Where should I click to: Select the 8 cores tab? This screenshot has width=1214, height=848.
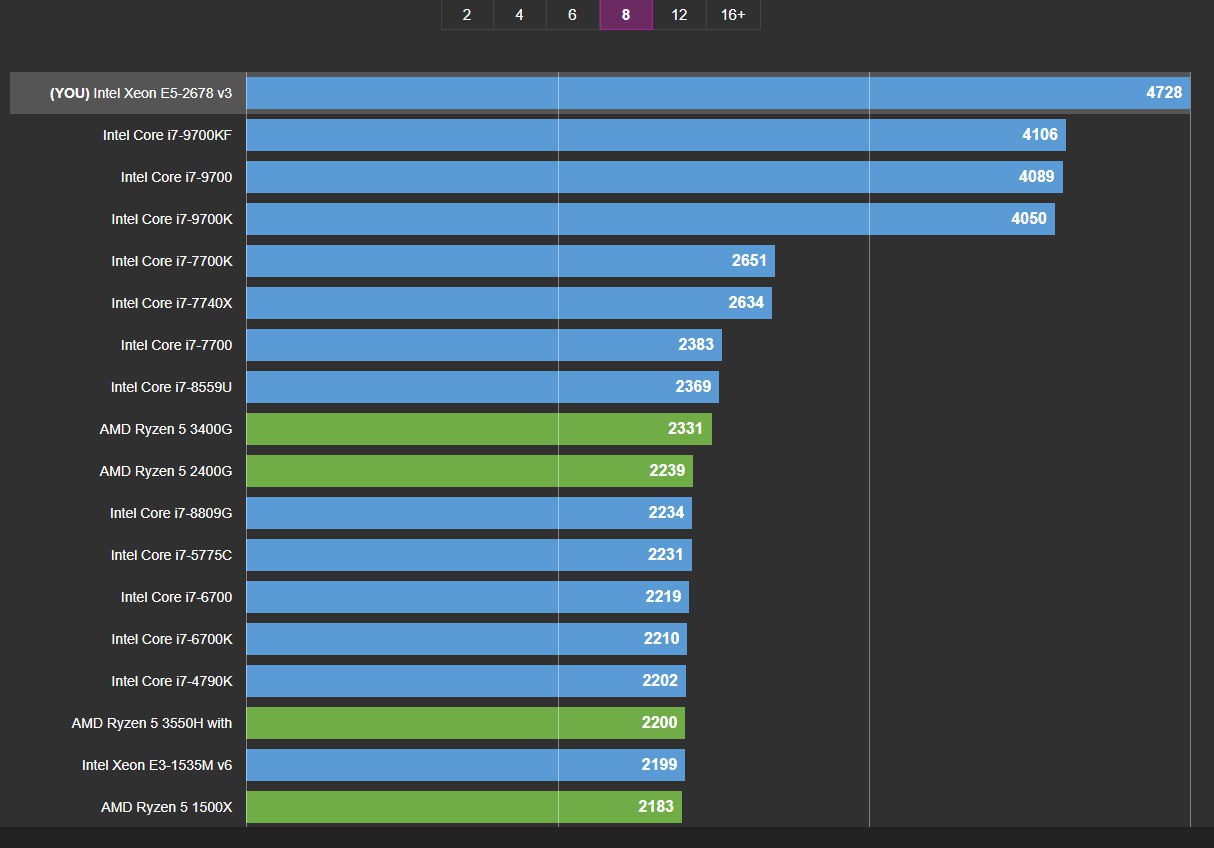coord(626,15)
